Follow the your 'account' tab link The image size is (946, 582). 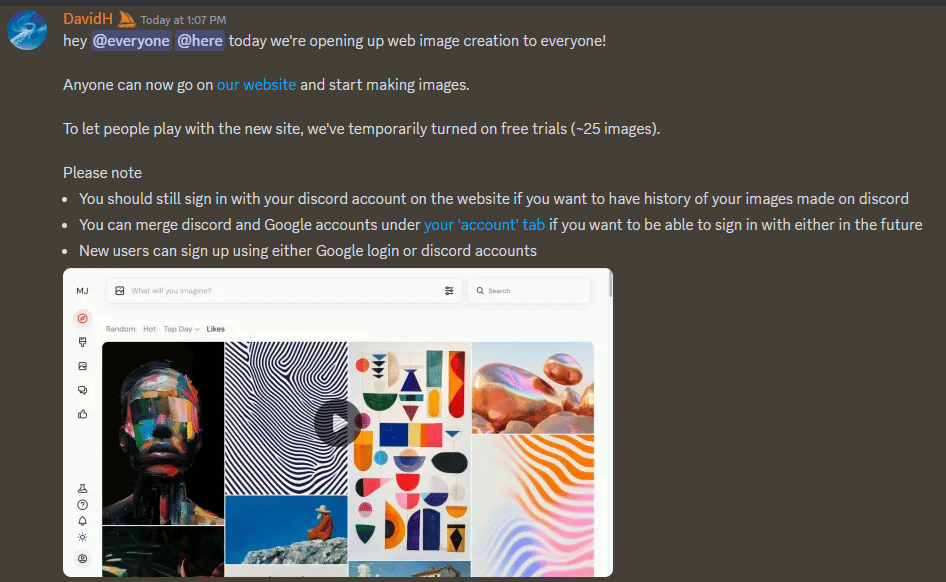[484, 225]
